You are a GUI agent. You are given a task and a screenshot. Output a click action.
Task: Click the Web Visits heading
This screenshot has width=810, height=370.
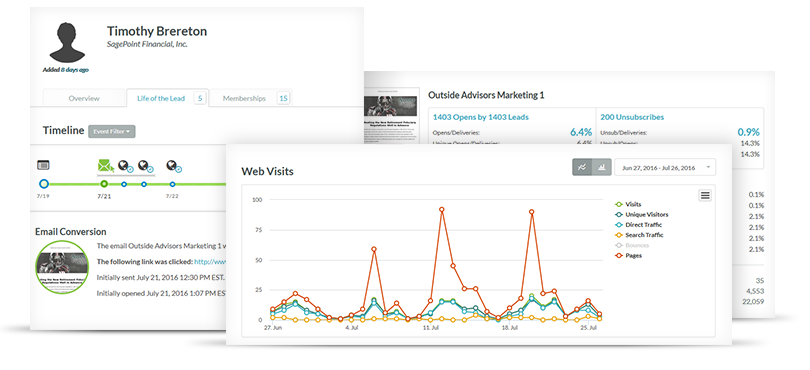pyautogui.click(x=267, y=171)
